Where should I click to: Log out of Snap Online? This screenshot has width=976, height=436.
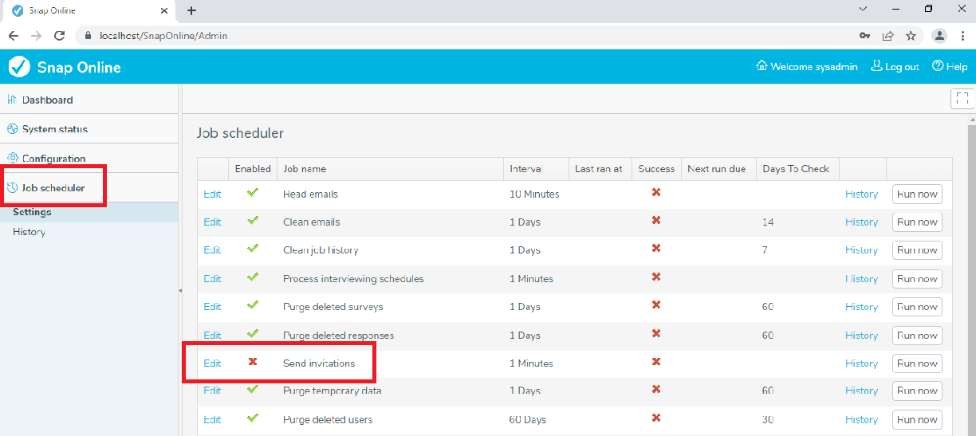point(894,67)
